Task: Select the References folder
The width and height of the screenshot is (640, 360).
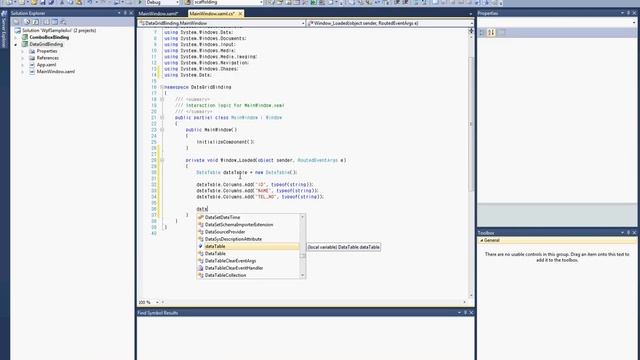Action: tap(47, 58)
